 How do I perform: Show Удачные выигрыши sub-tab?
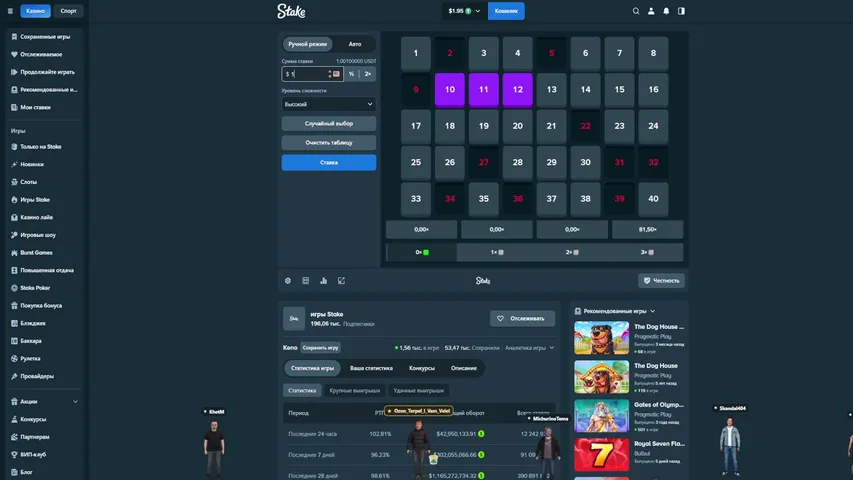(x=418, y=390)
